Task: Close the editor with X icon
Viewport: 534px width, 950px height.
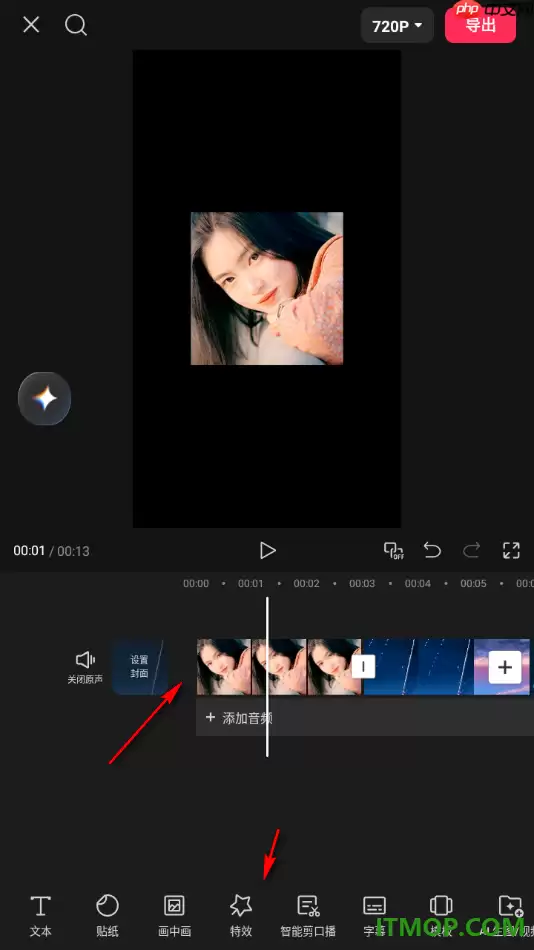Action: (x=31, y=25)
